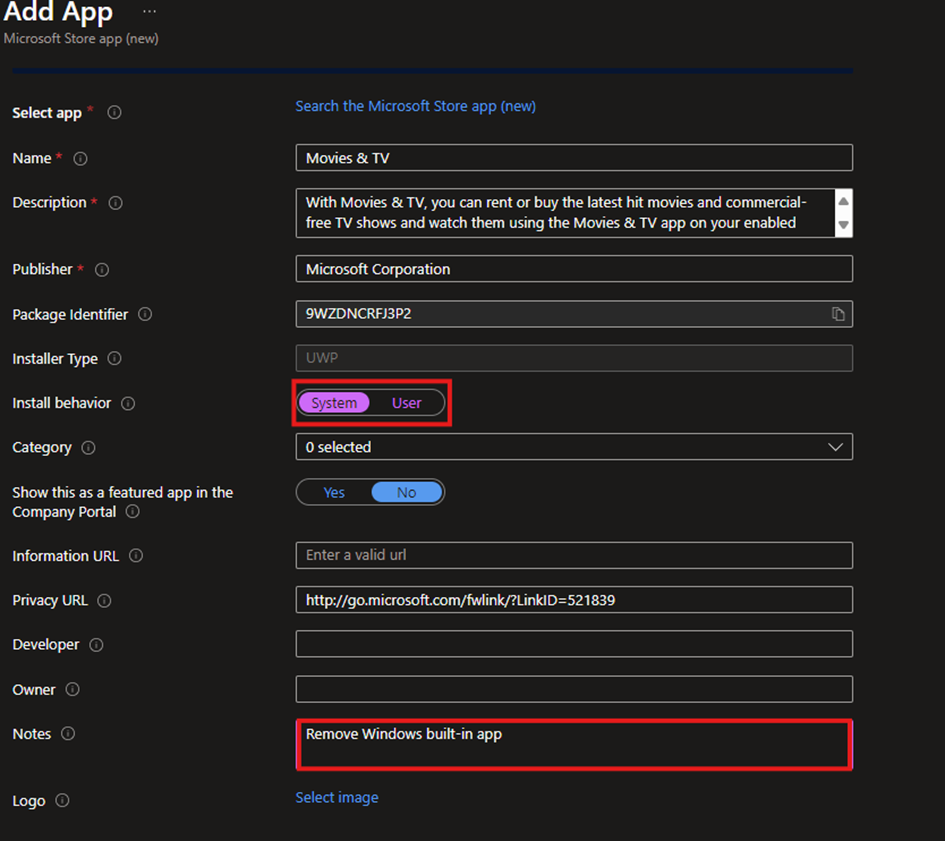The height and width of the screenshot is (841, 945).
Task: Choose No for featured app
Action: coord(407,493)
